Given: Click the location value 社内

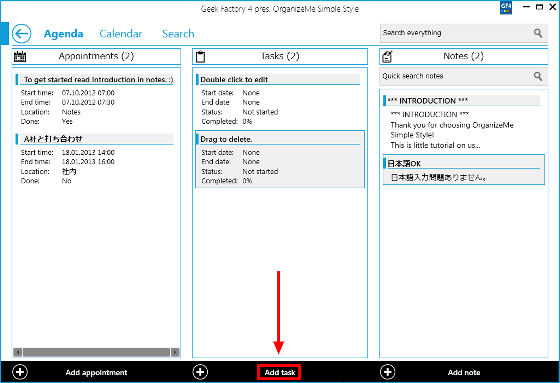Looking at the screenshot, I should click(69, 171).
